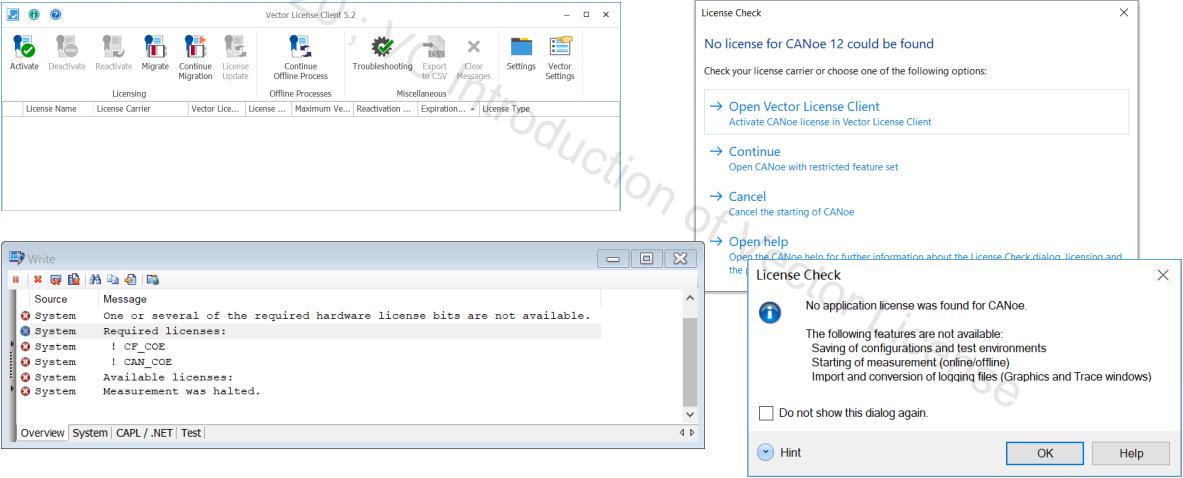This screenshot has height=478, width=1183.
Task: Choose Cancel the starting of CANoe
Action: 917,204
